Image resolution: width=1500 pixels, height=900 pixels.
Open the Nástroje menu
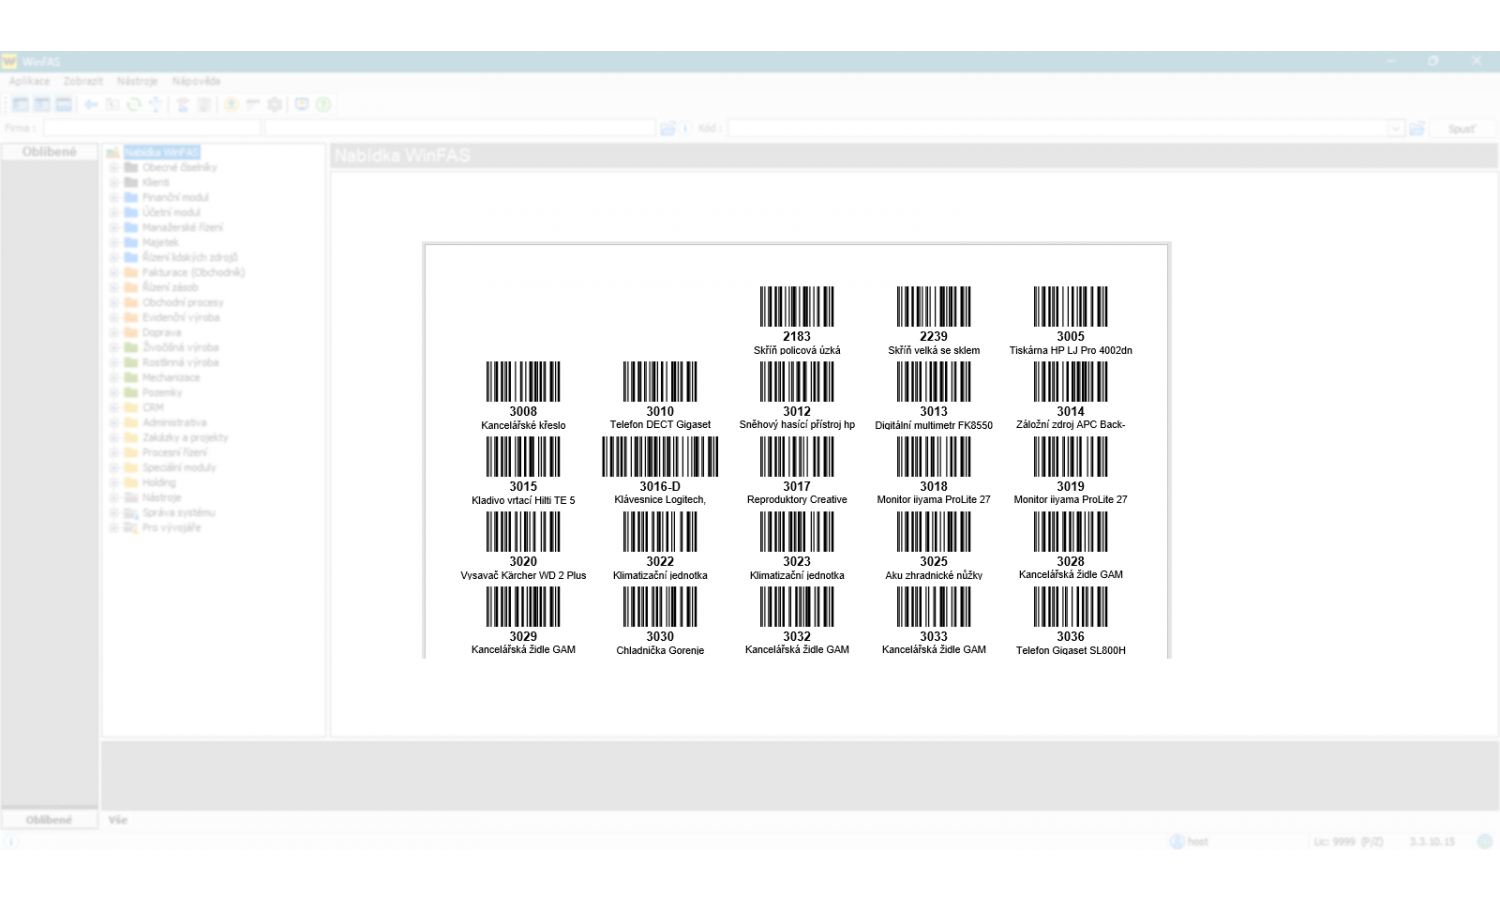click(x=137, y=81)
